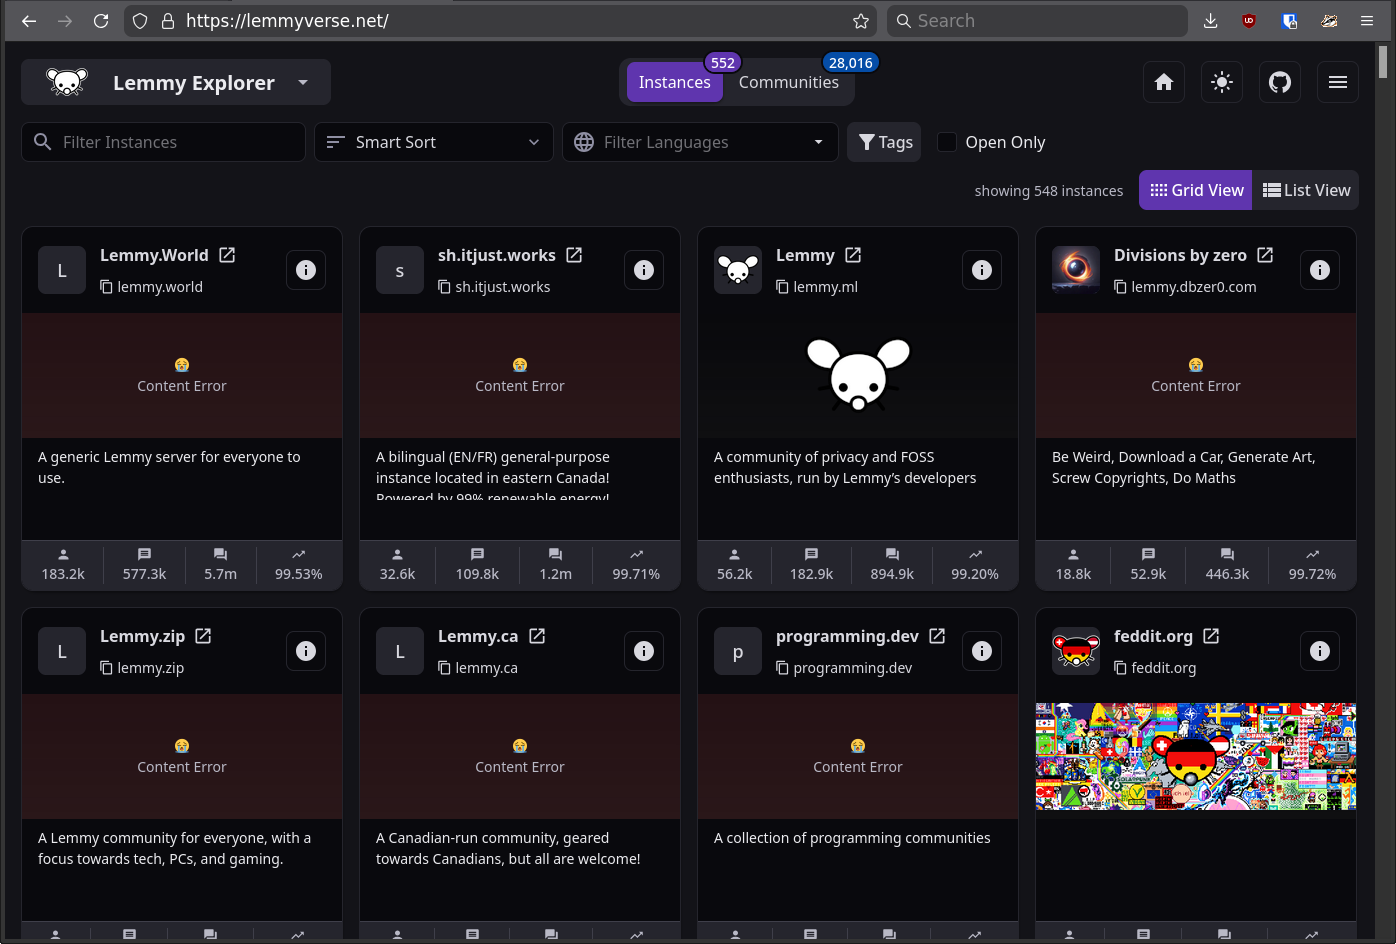Expand the Smart Sort dropdown
Screen dimensions: 1396x944
[x=434, y=142]
